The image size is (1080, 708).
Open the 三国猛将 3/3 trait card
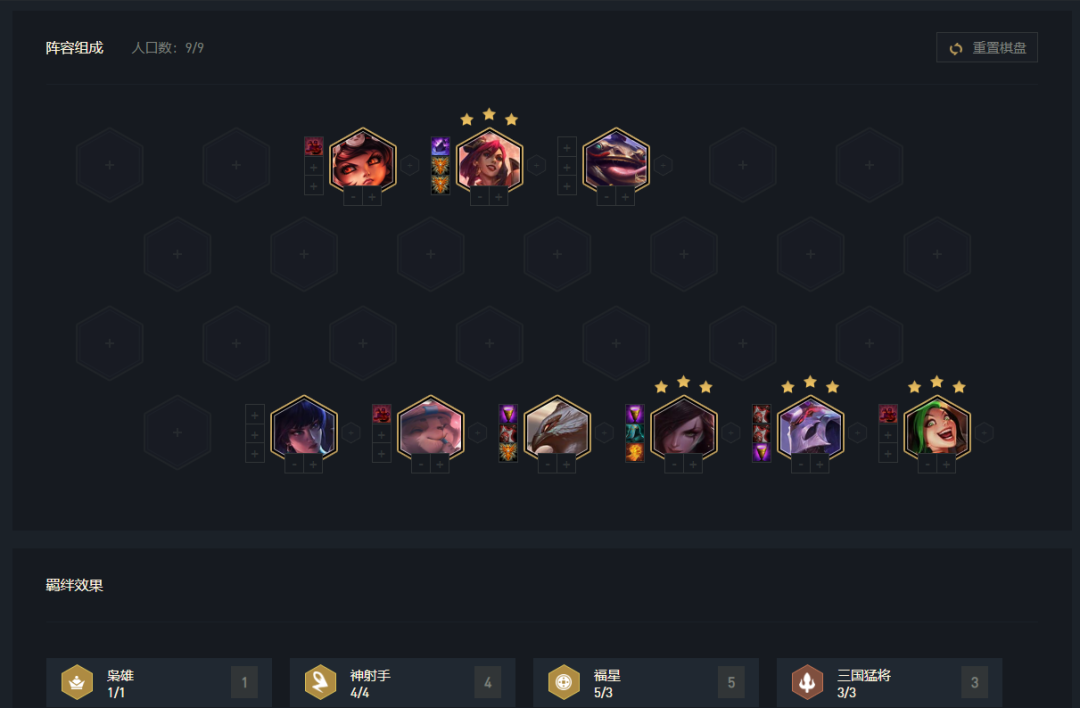[889, 683]
